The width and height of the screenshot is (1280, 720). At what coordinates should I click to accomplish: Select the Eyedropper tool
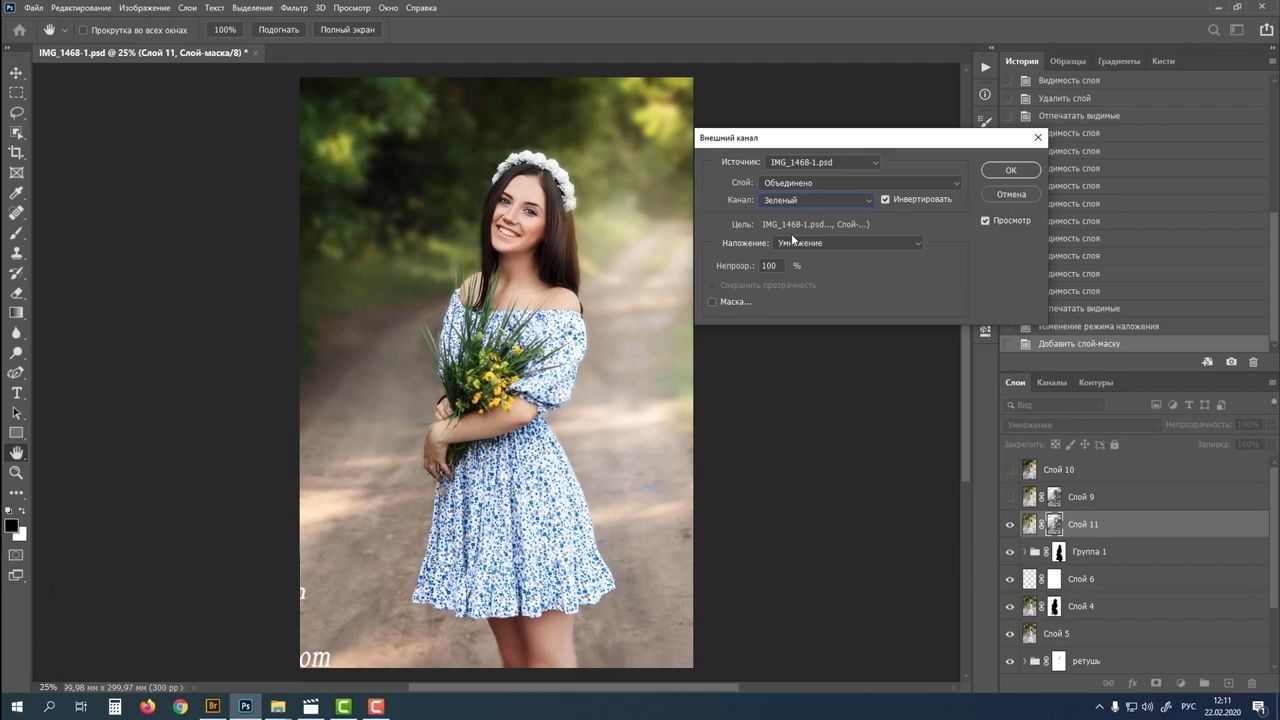click(x=16, y=193)
